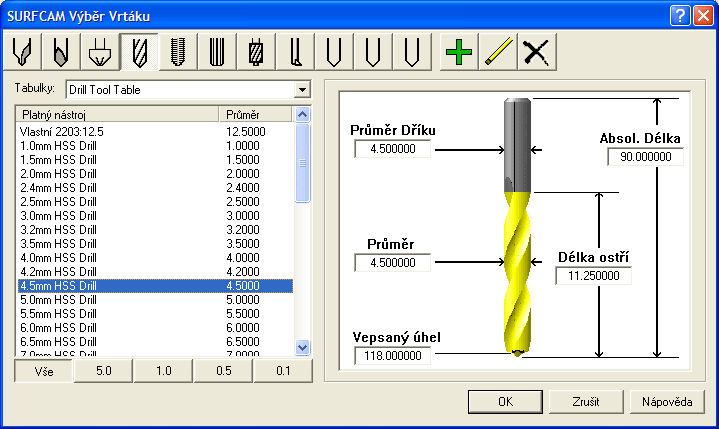Click the tool list scrollbar up arrow

click(x=302, y=115)
